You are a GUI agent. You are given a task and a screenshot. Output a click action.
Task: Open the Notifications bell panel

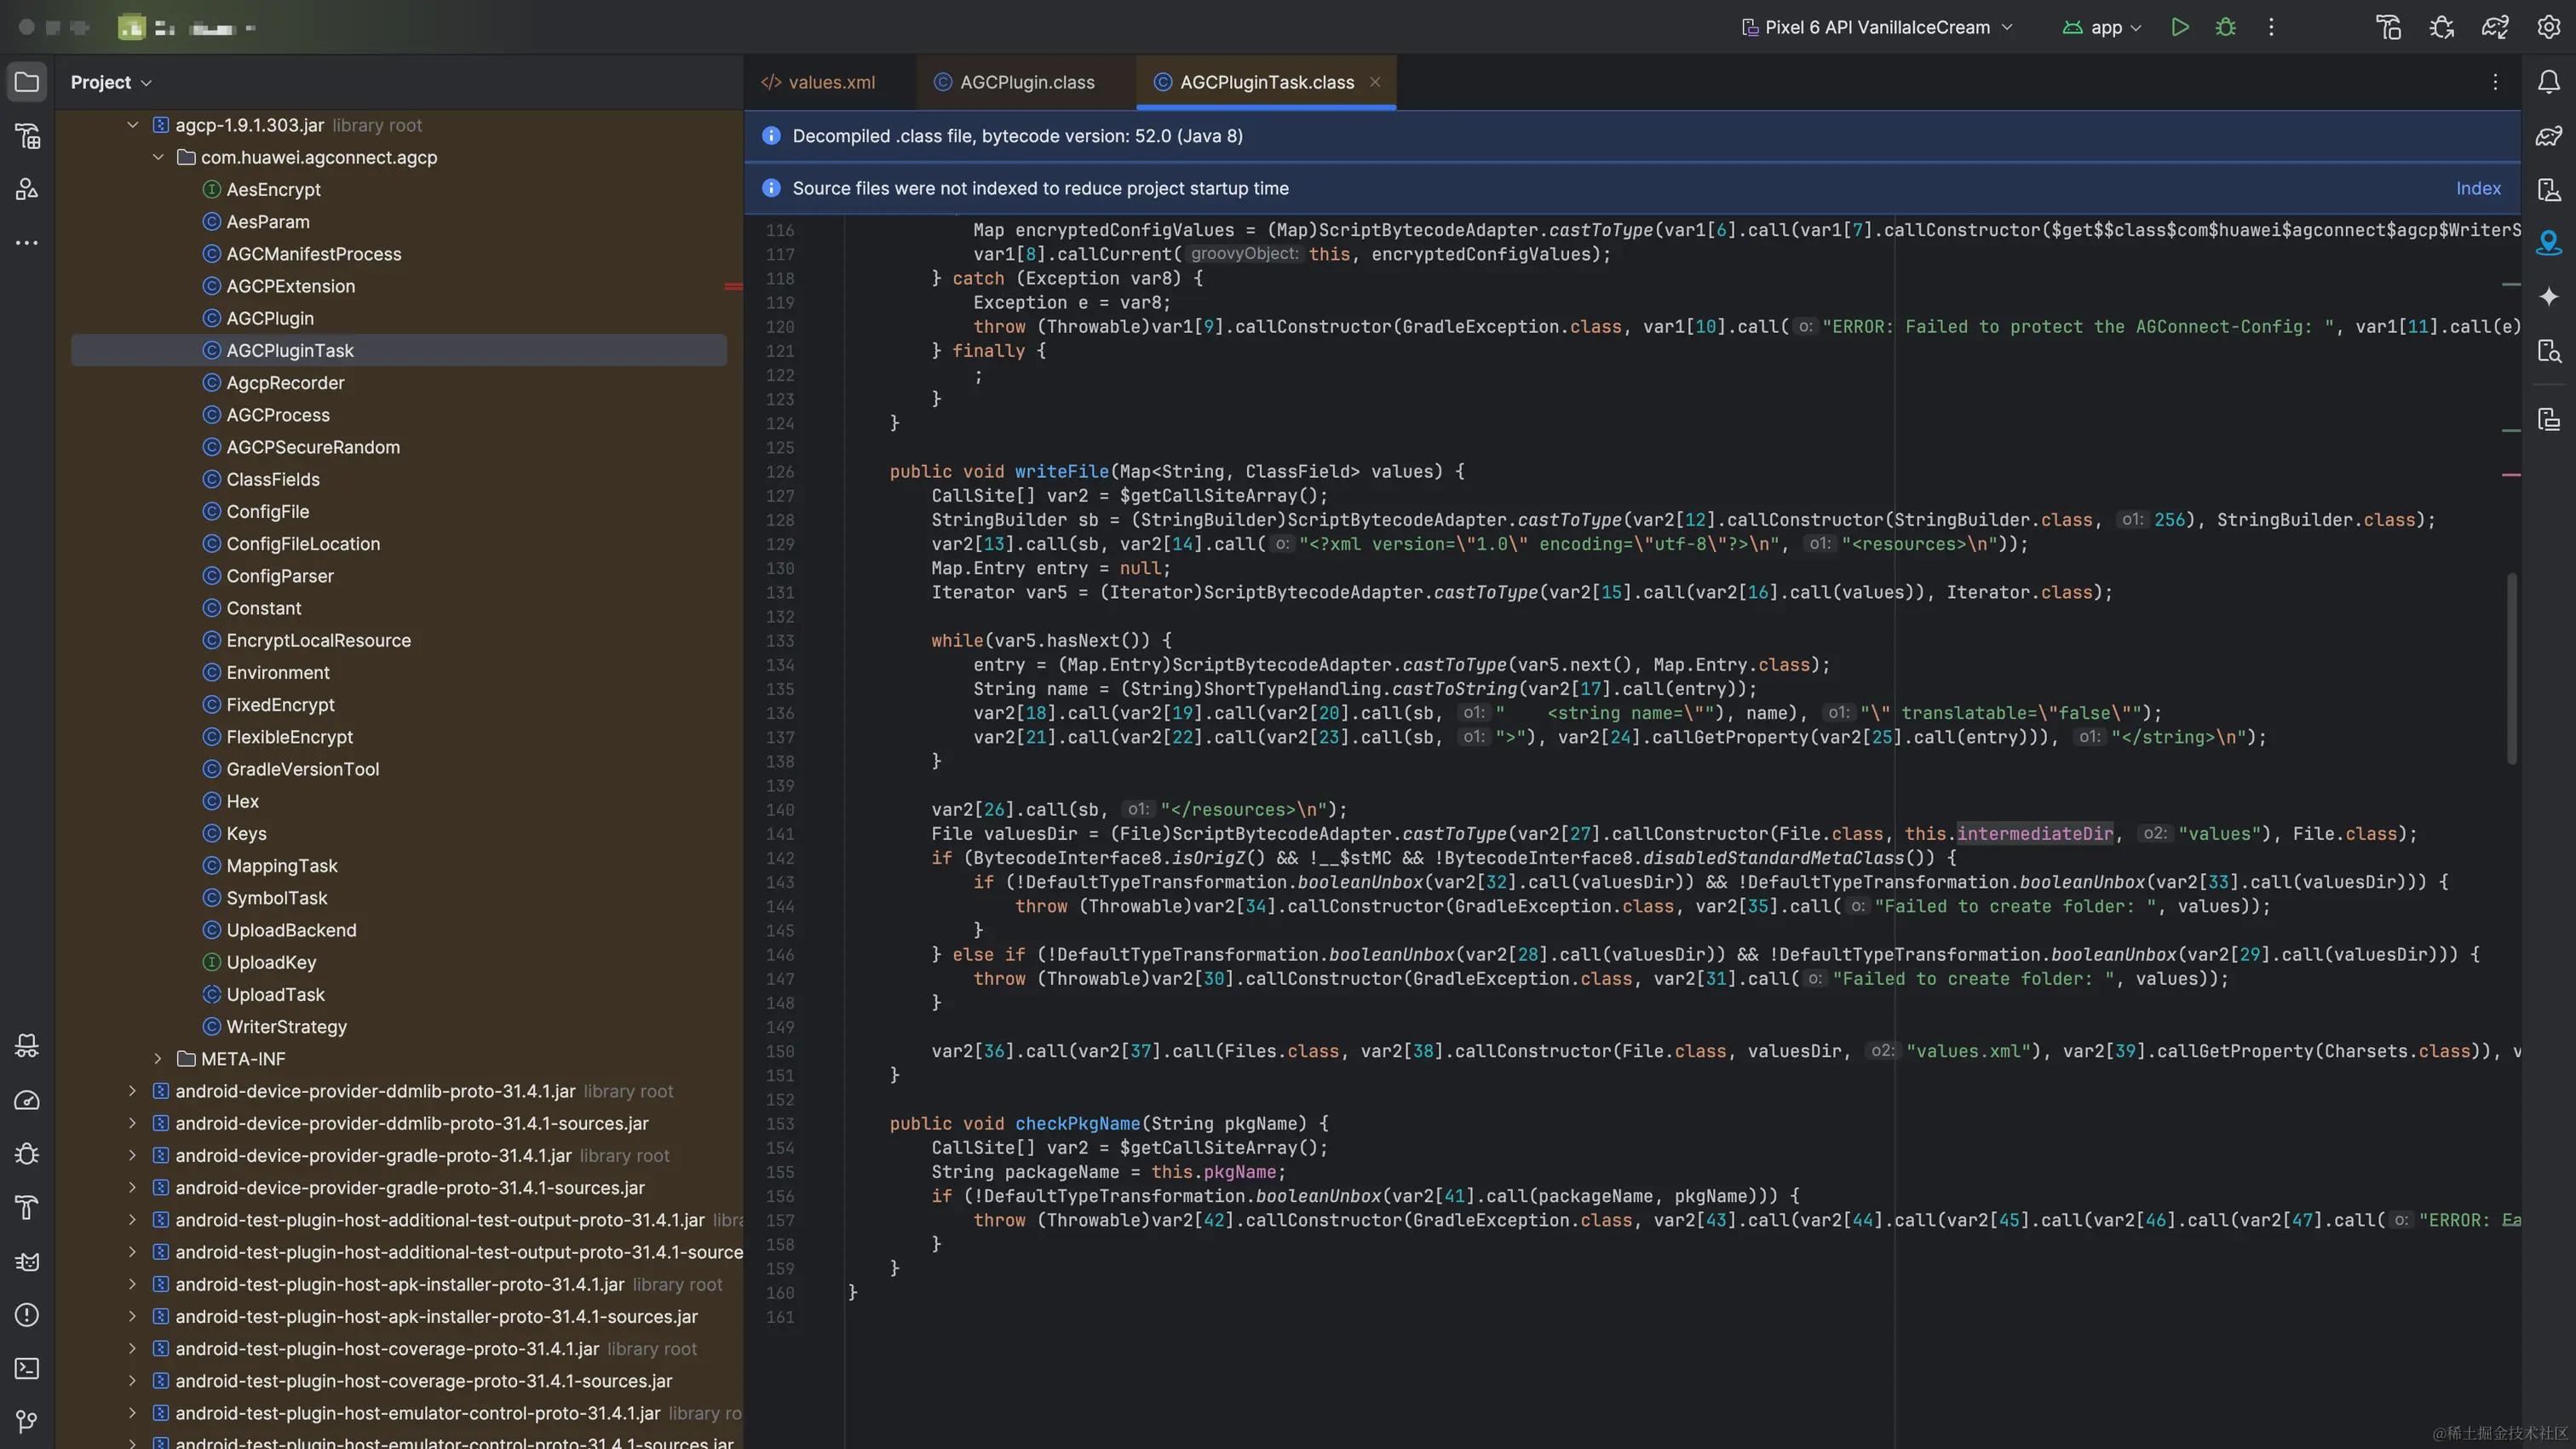coord(2548,82)
